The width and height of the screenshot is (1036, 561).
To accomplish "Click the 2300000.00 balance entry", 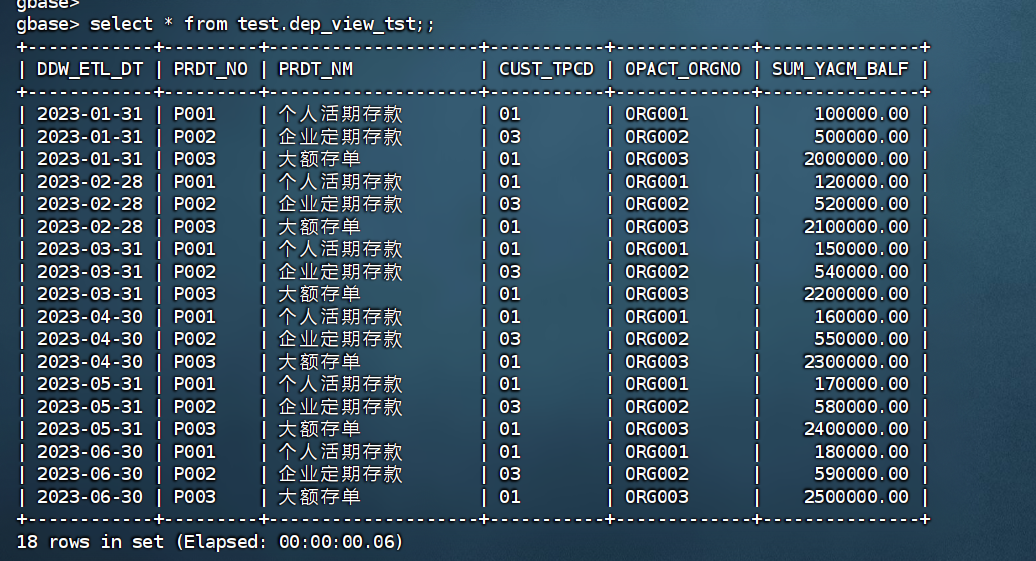I will (x=856, y=362).
